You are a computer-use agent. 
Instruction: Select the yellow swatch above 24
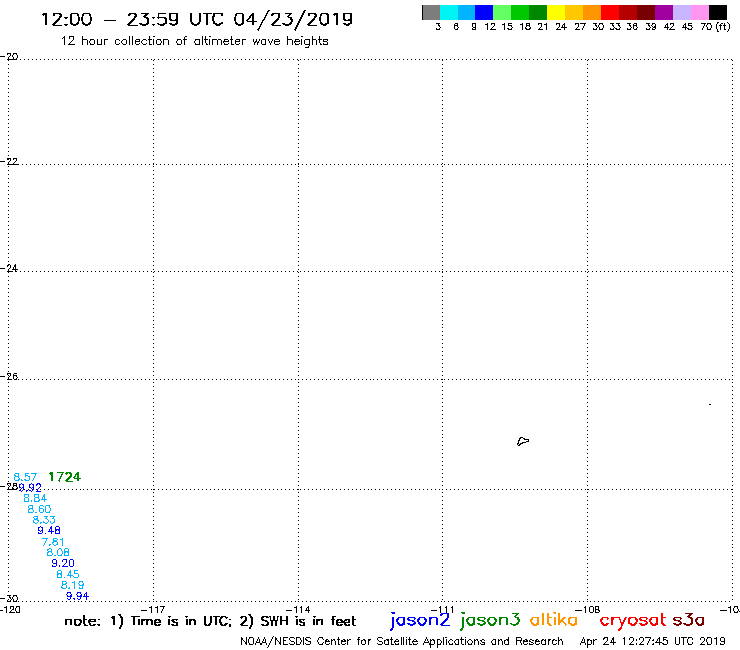coord(556,12)
